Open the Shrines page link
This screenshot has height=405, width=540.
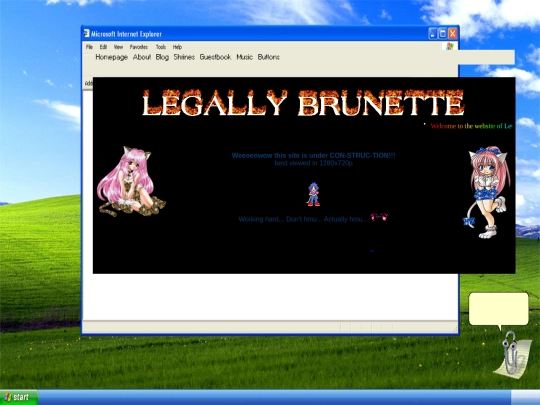click(x=184, y=57)
